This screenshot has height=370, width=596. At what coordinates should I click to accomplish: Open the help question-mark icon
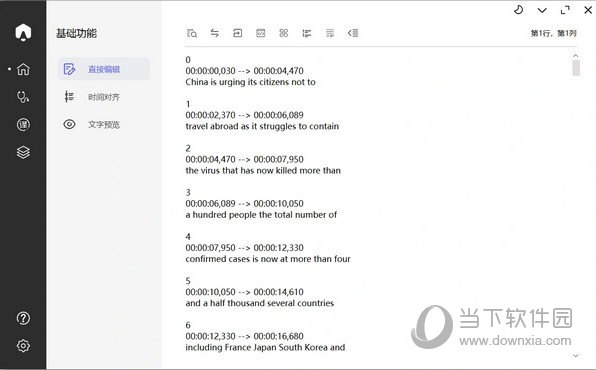pos(23,318)
